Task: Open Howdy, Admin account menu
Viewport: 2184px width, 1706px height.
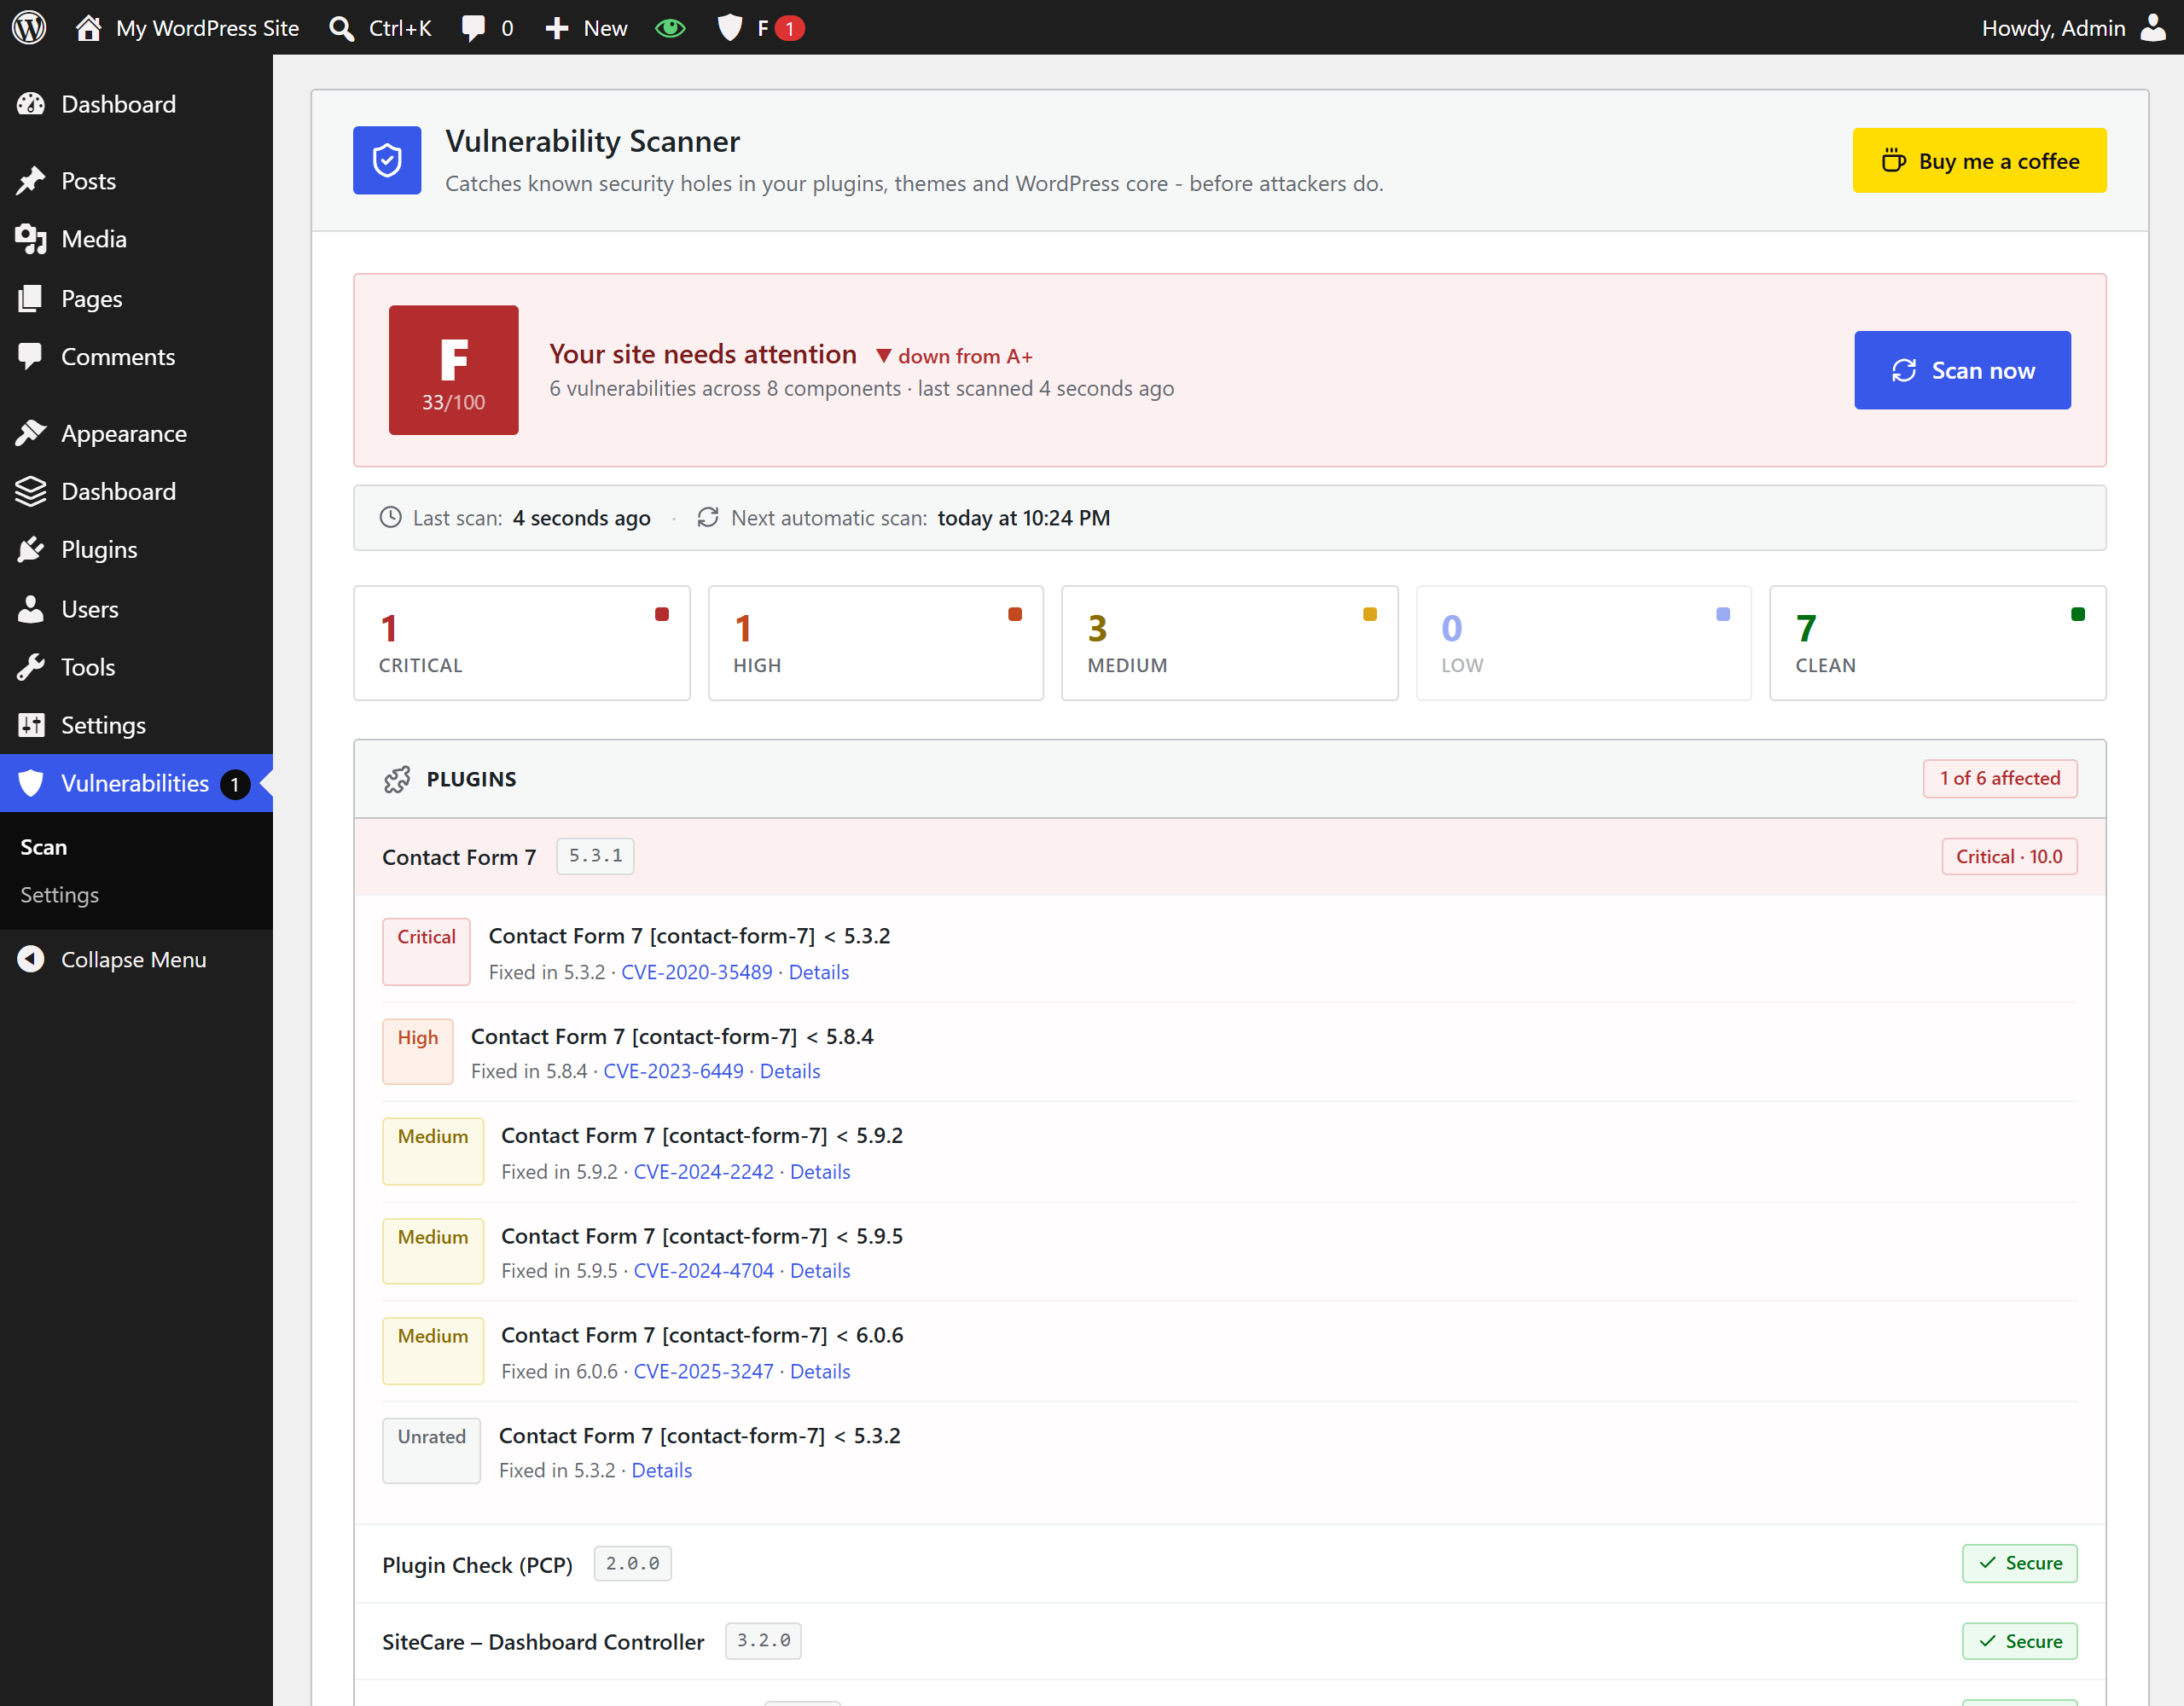Action: [2073, 28]
